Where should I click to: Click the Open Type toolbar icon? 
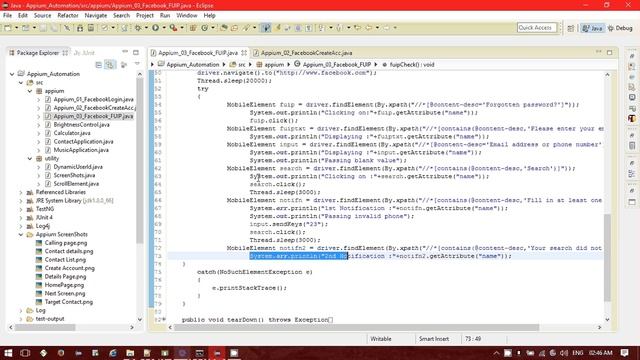tap(224, 28)
